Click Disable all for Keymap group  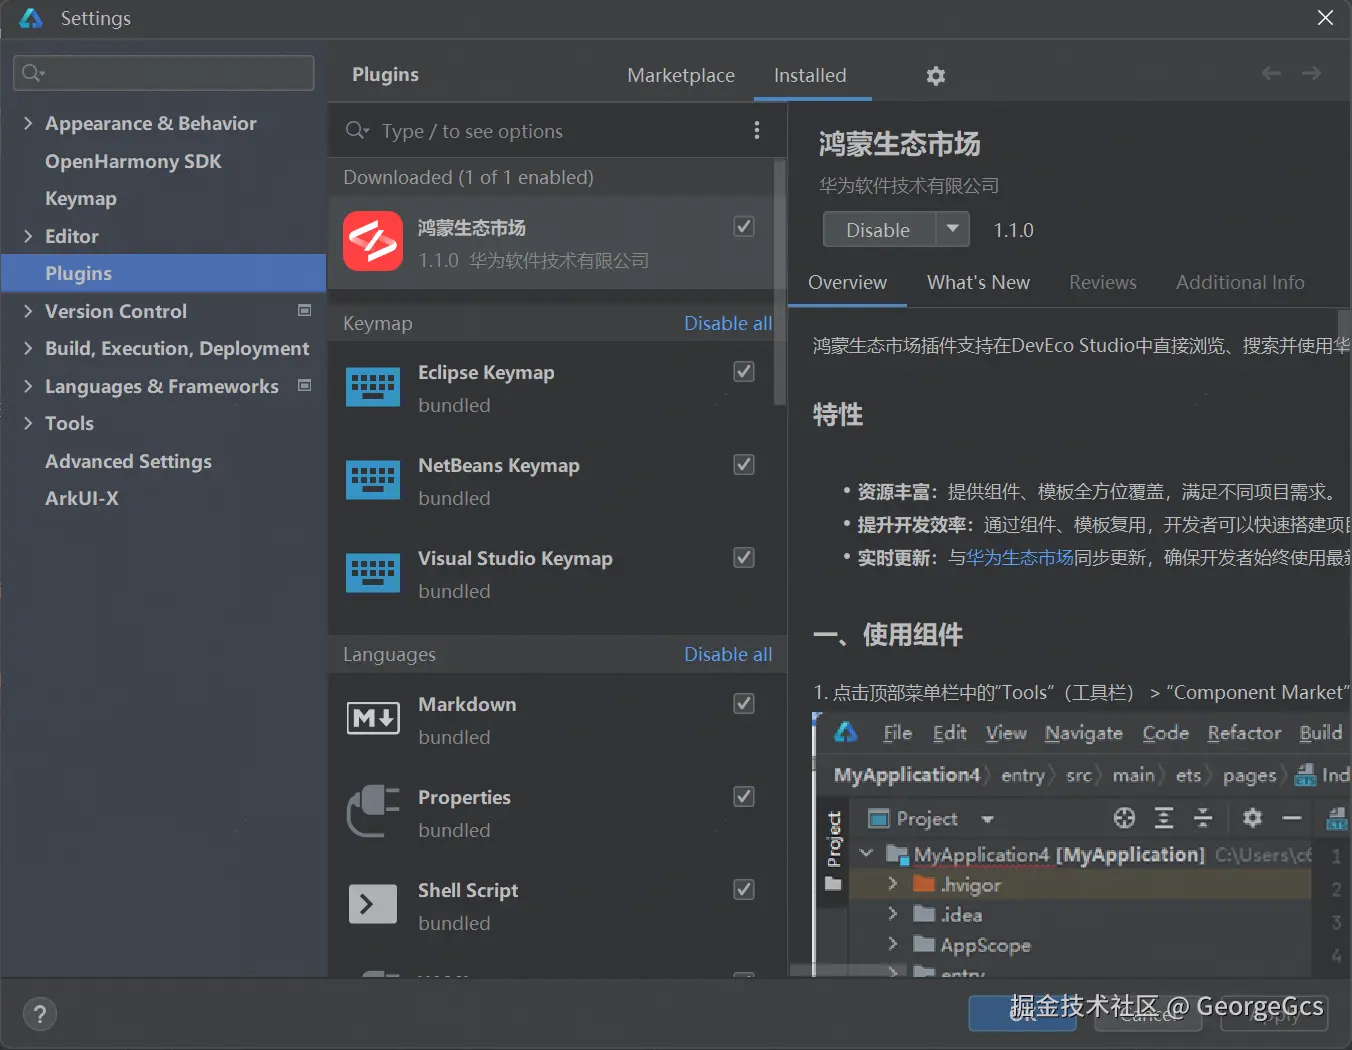[728, 323]
